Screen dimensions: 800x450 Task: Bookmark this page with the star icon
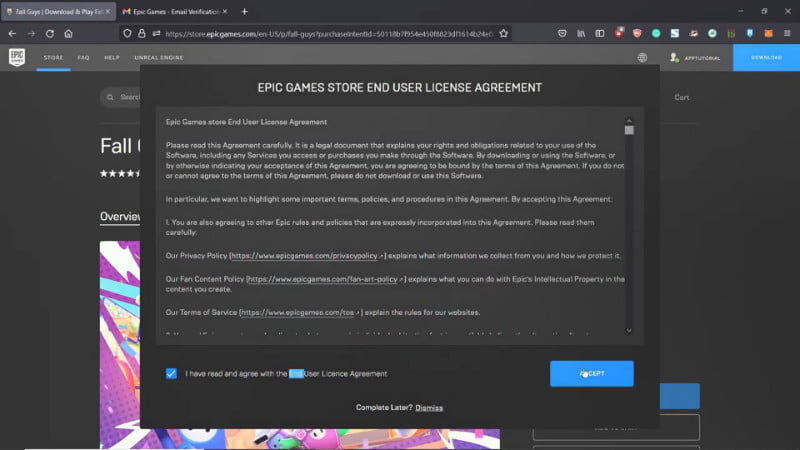504,34
